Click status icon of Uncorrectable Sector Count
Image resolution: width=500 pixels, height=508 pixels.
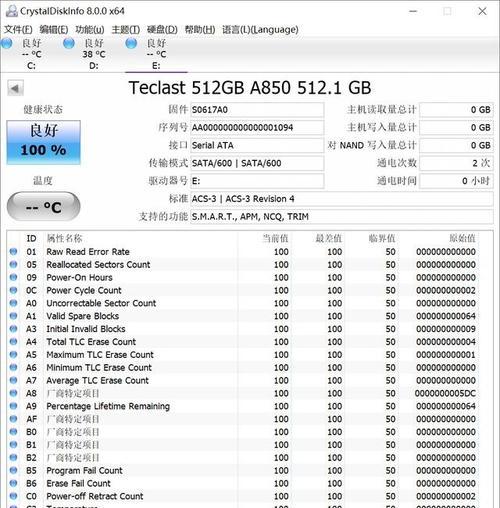(13, 303)
